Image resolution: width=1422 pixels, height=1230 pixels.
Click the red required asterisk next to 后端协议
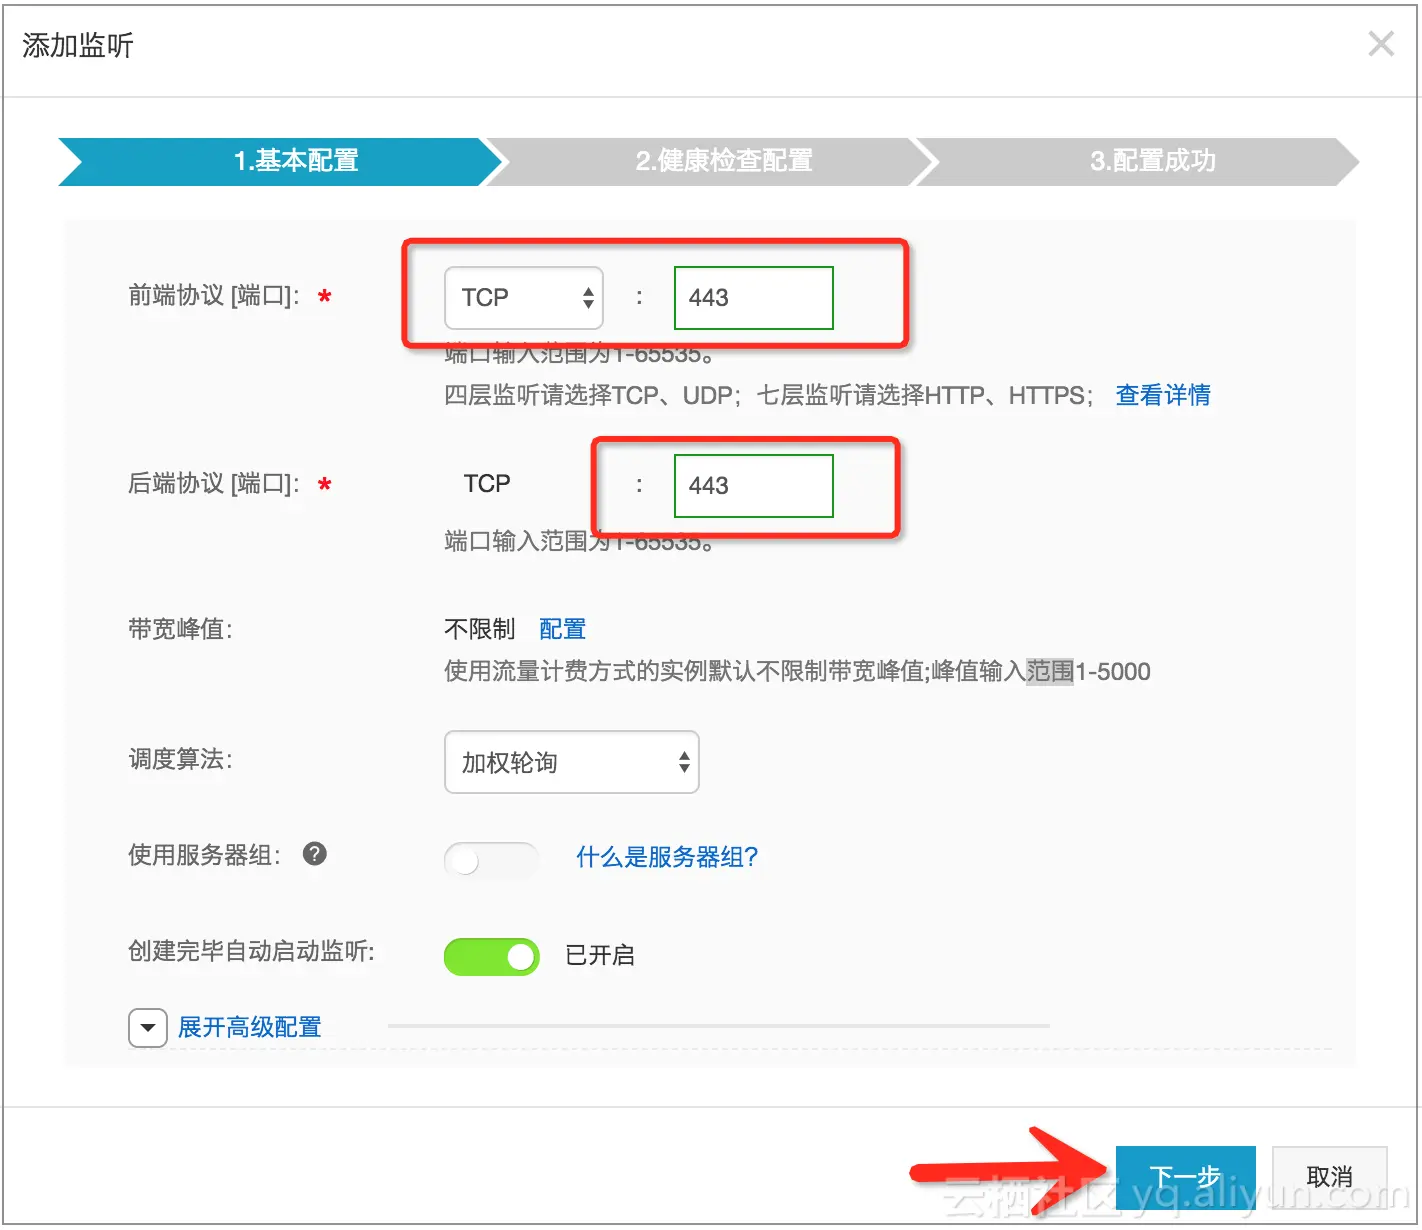[323, 485]
